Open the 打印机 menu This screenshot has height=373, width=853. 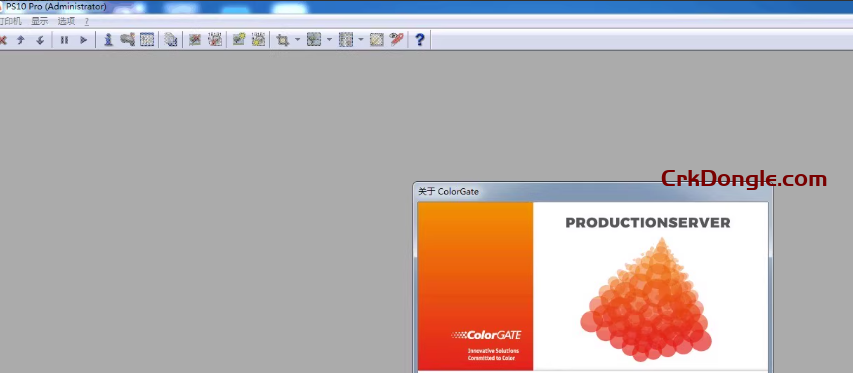pyautogui.click(x=11, y=21)
